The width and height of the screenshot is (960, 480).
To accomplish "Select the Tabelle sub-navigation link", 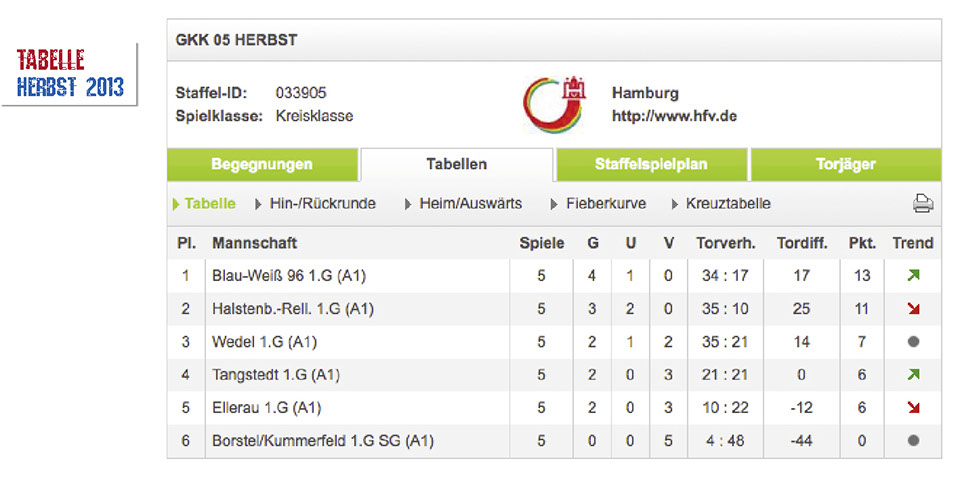I will (210, 204).
